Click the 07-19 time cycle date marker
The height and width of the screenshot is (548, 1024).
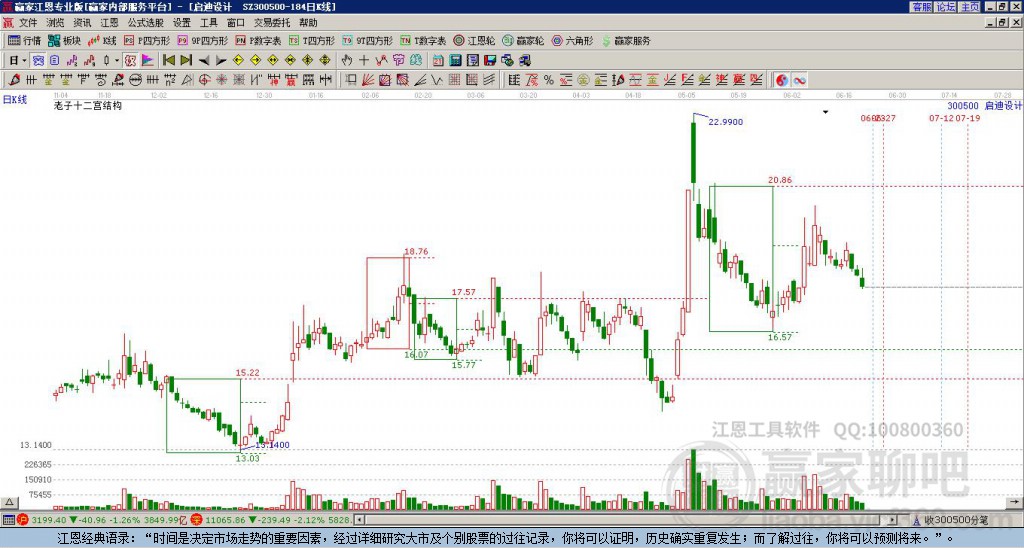pyautogui.click(x=968, y=118)
